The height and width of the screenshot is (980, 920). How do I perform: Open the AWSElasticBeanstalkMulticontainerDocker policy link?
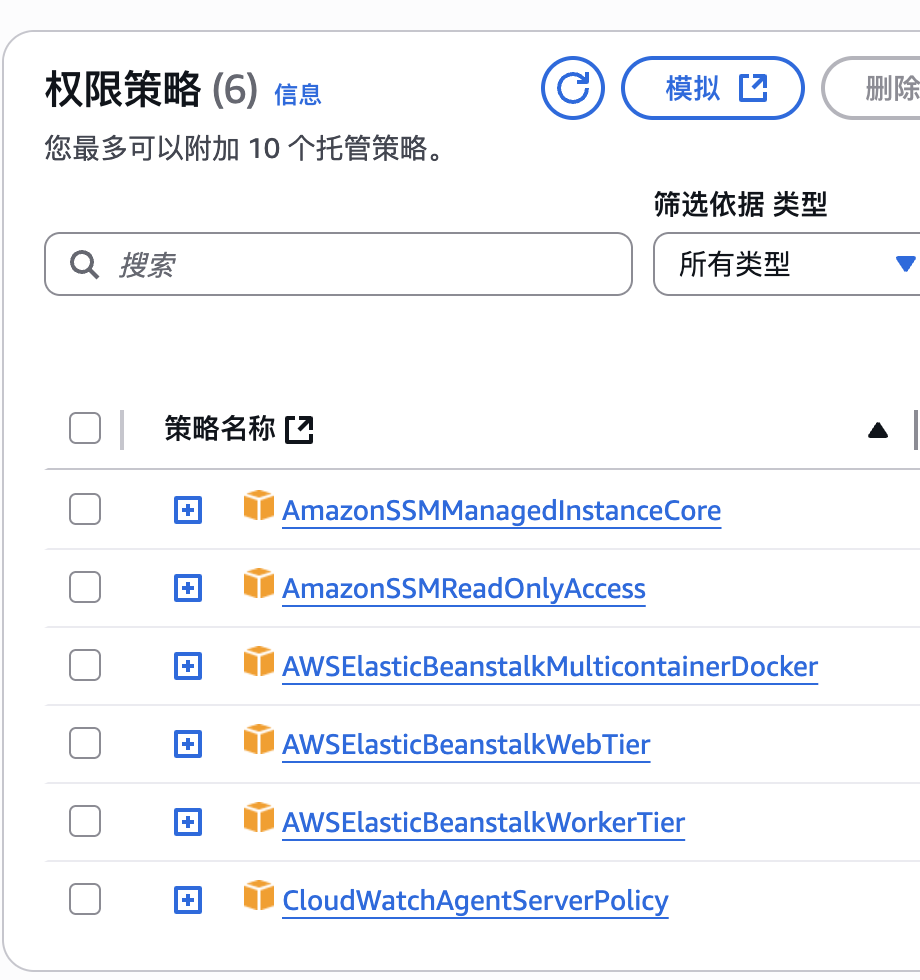coord(550,667)
